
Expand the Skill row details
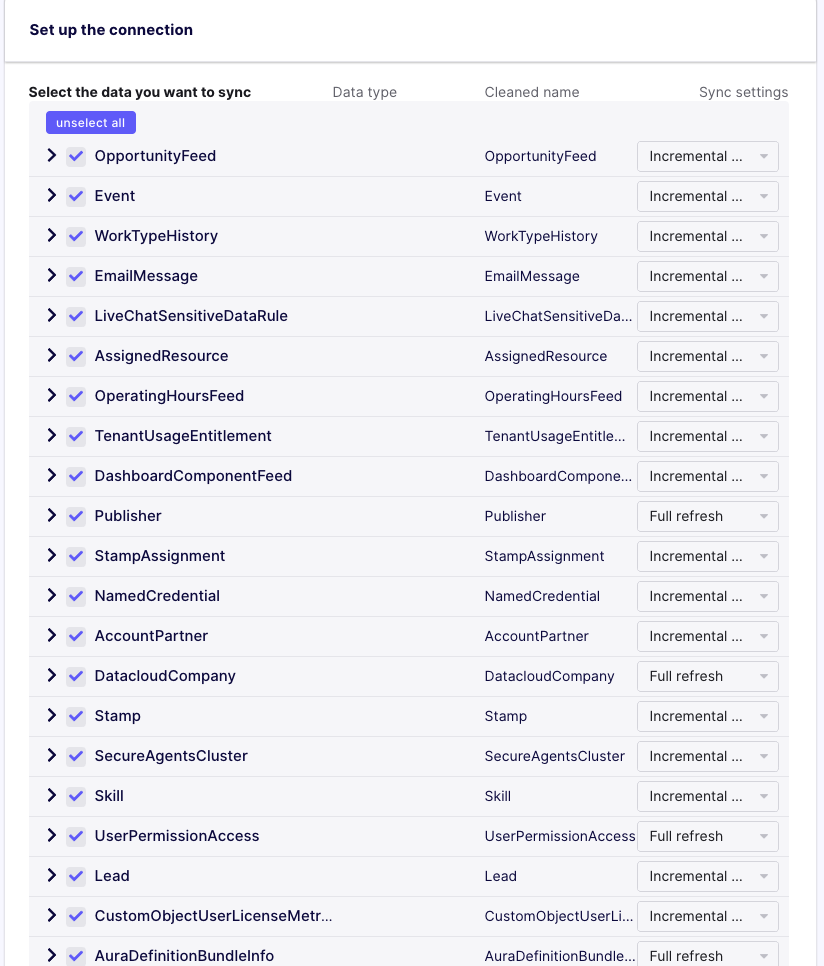(51, 796)
